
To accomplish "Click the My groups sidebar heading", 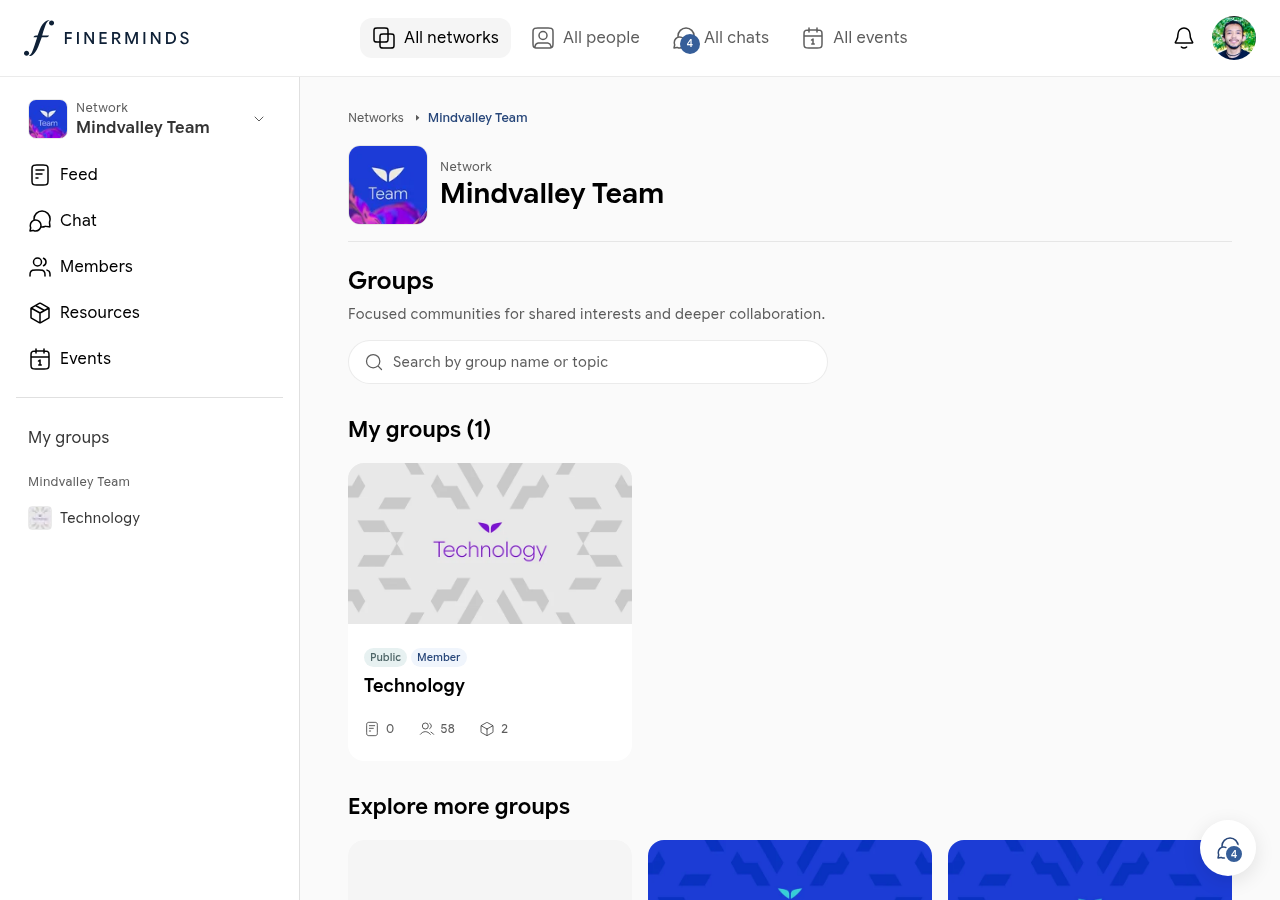I will pyautogui.click(x=69, y=438).
